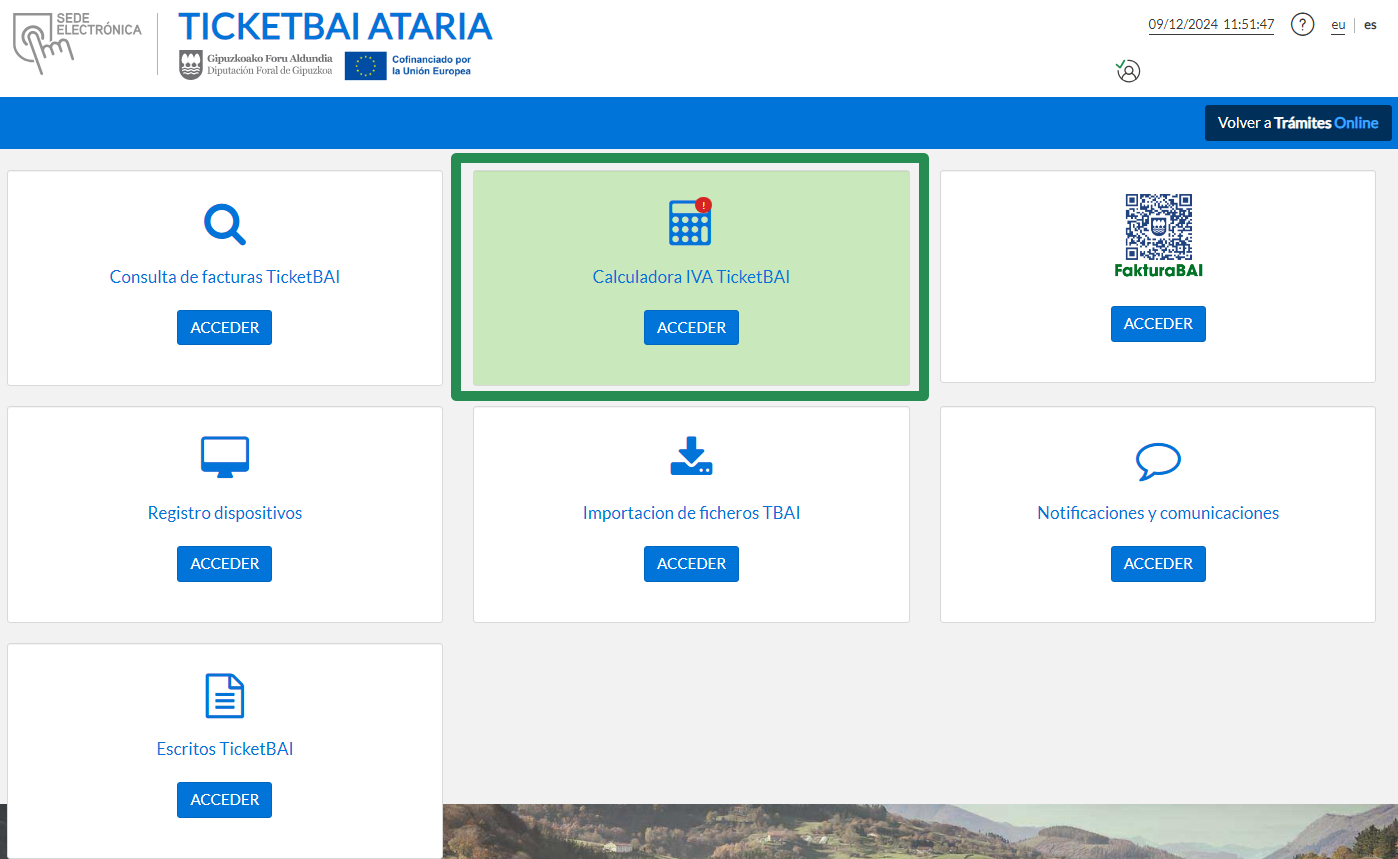This screenshot has height=859, width=1398.
Task: Click the user profile icon with checkmark
Action: point(1128,71)
